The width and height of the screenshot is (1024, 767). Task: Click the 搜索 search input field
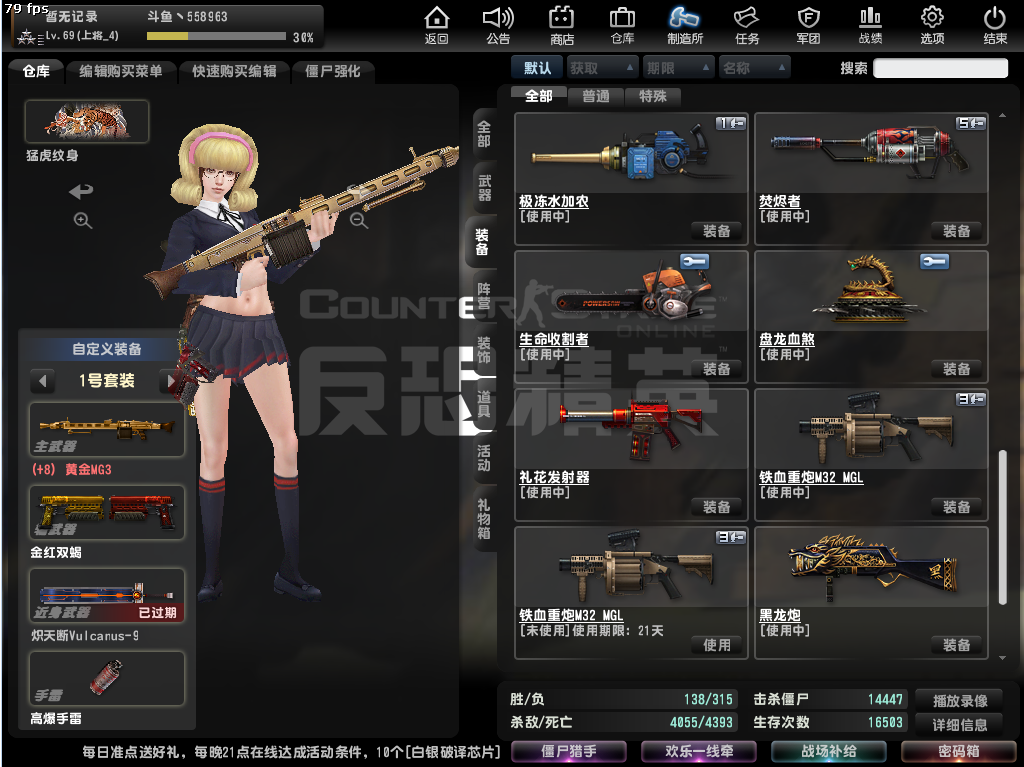pos(940,68)
